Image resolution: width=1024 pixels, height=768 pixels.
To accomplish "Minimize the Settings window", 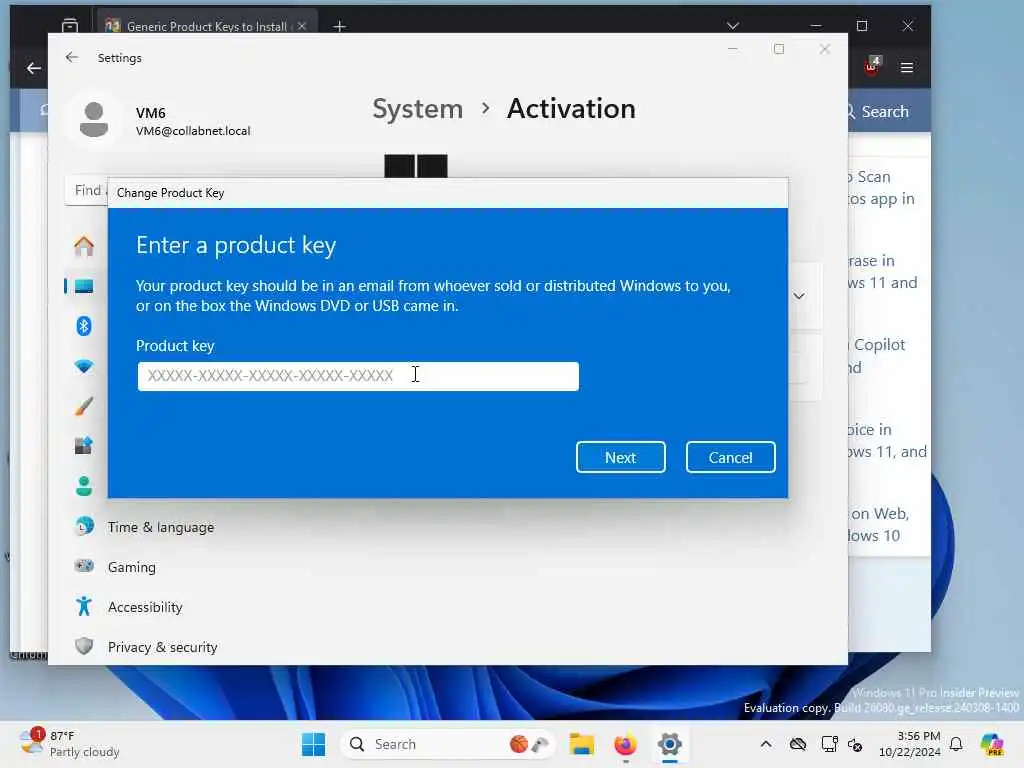I will tap(733, 49).
